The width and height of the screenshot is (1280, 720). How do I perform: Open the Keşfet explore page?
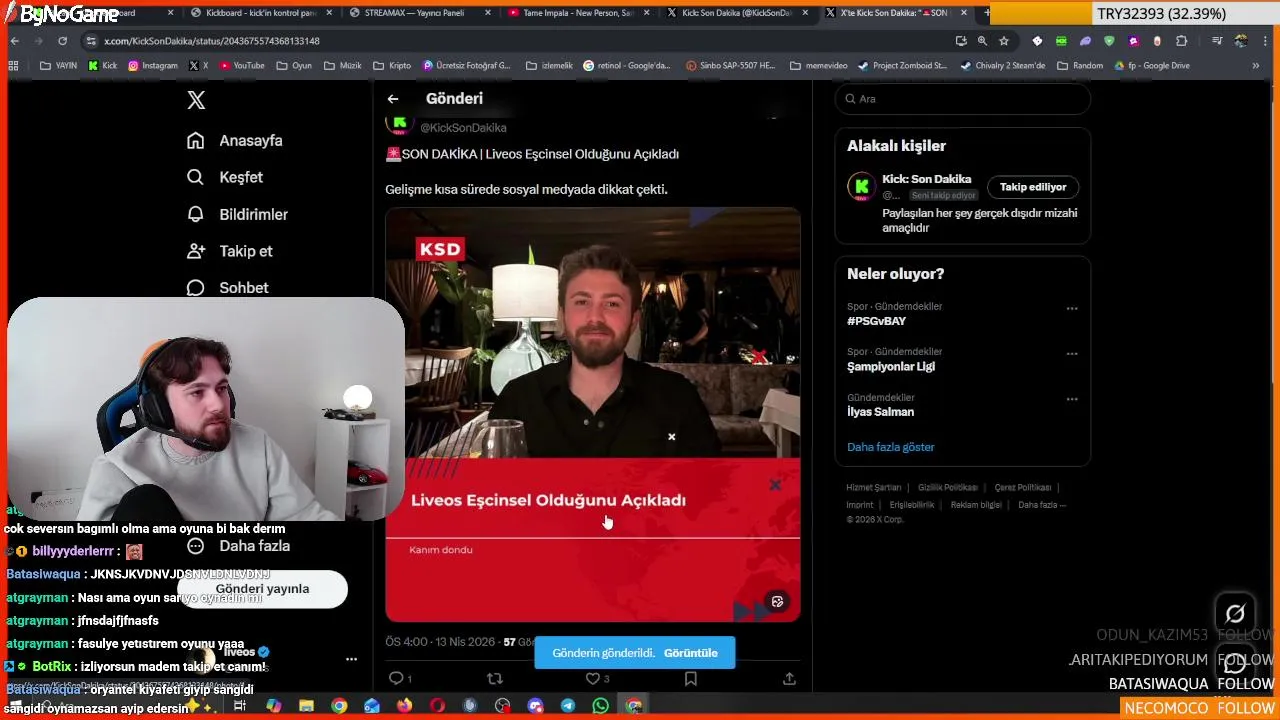tap(225, 177)
